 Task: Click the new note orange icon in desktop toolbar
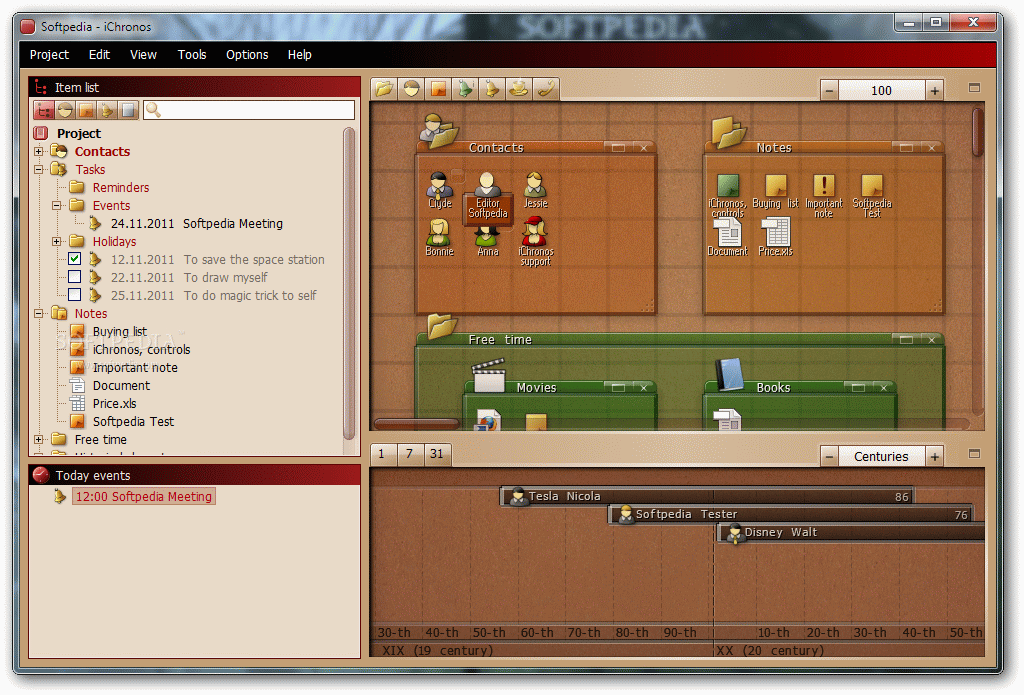438,89
